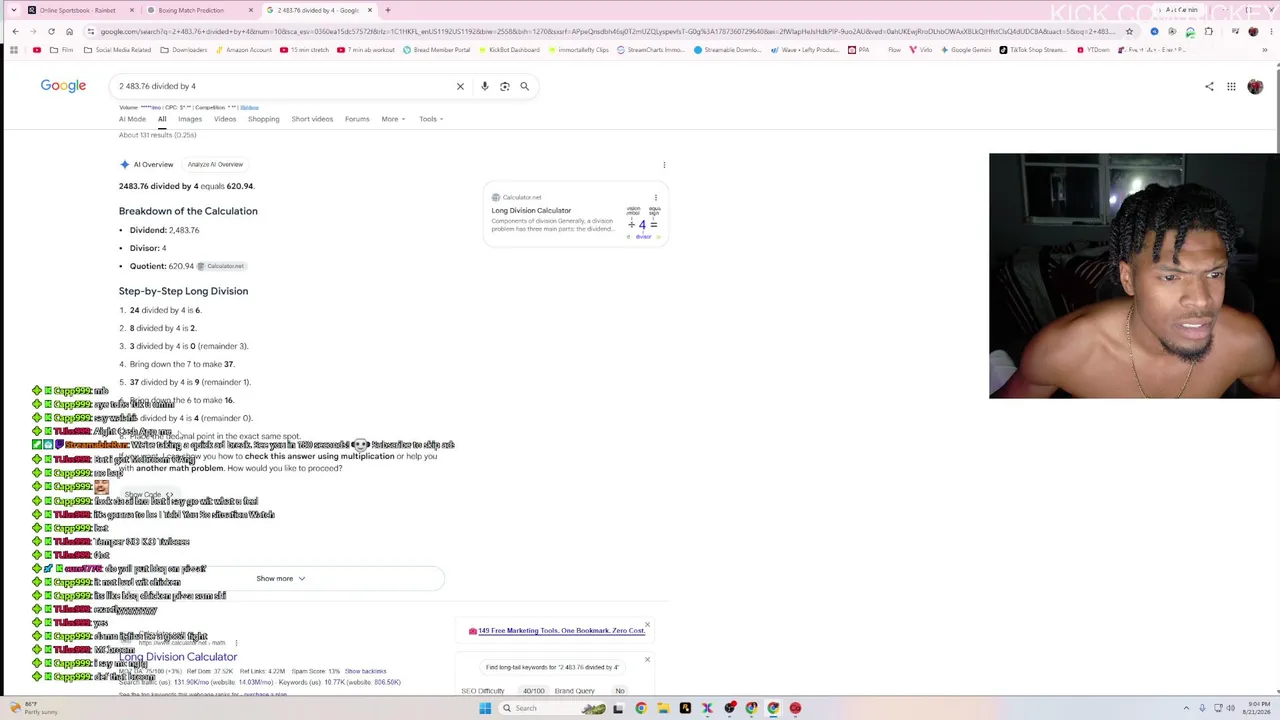Click Step-by-Step Long Division heading
The image size is (1280, 720).
tap(183, 291)
